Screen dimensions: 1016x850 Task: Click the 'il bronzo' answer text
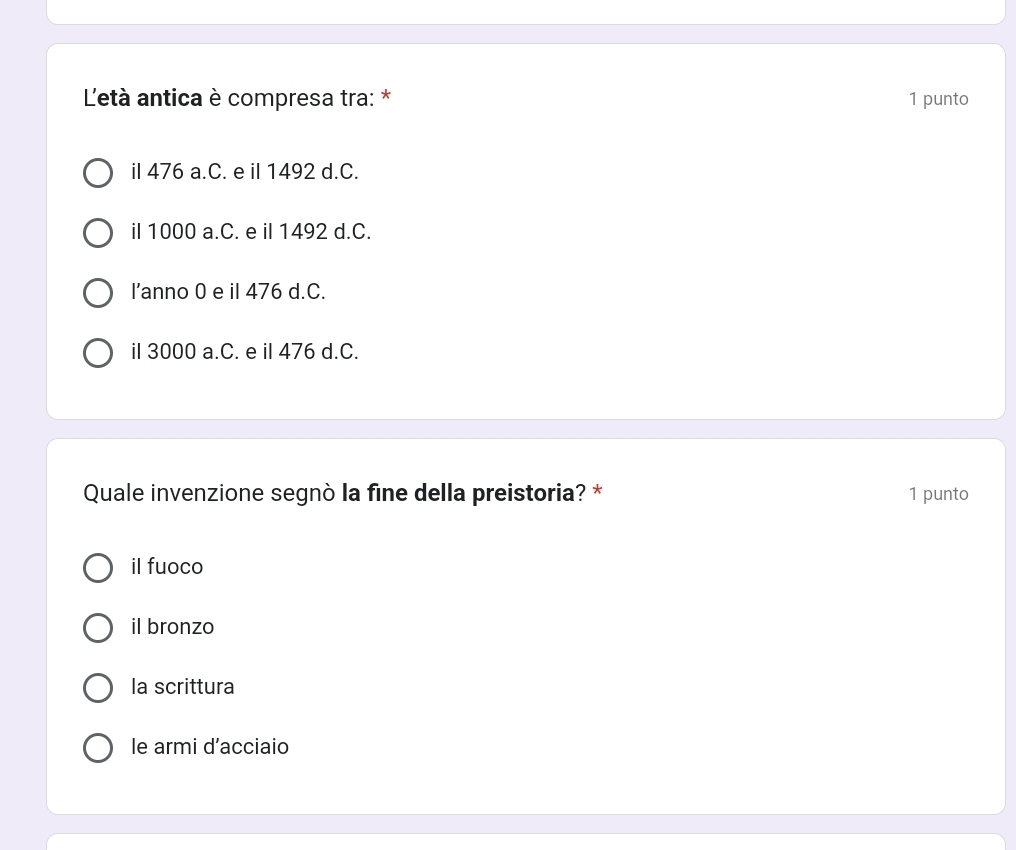coord(172,626)
